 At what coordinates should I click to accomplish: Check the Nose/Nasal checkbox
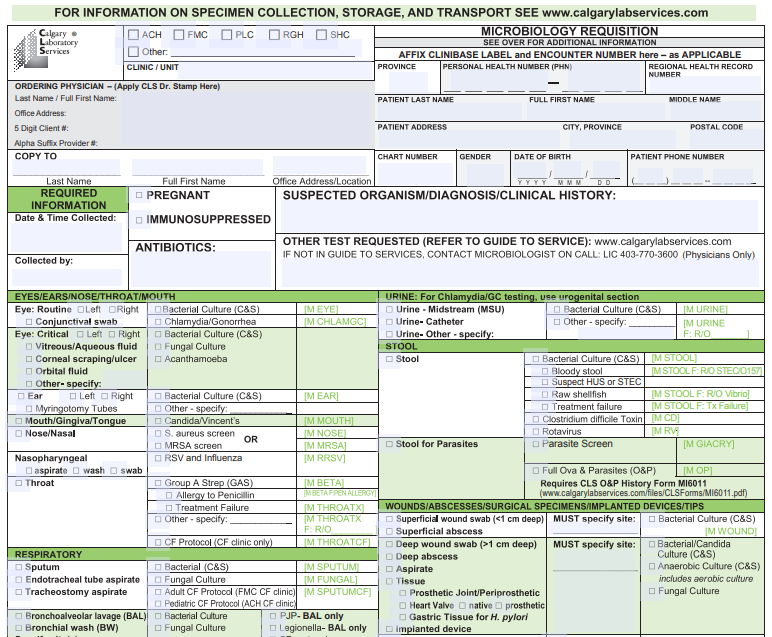click(19, 434)
